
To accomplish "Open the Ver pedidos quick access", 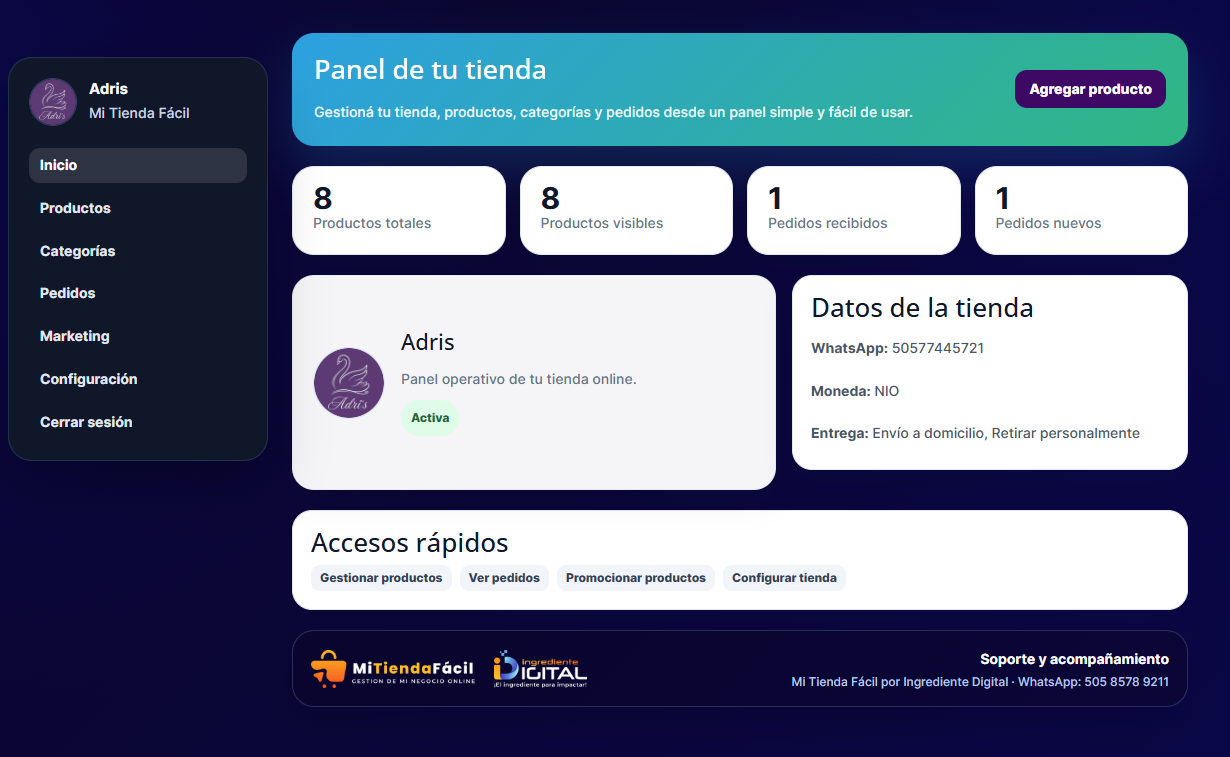I will [504, 578].
